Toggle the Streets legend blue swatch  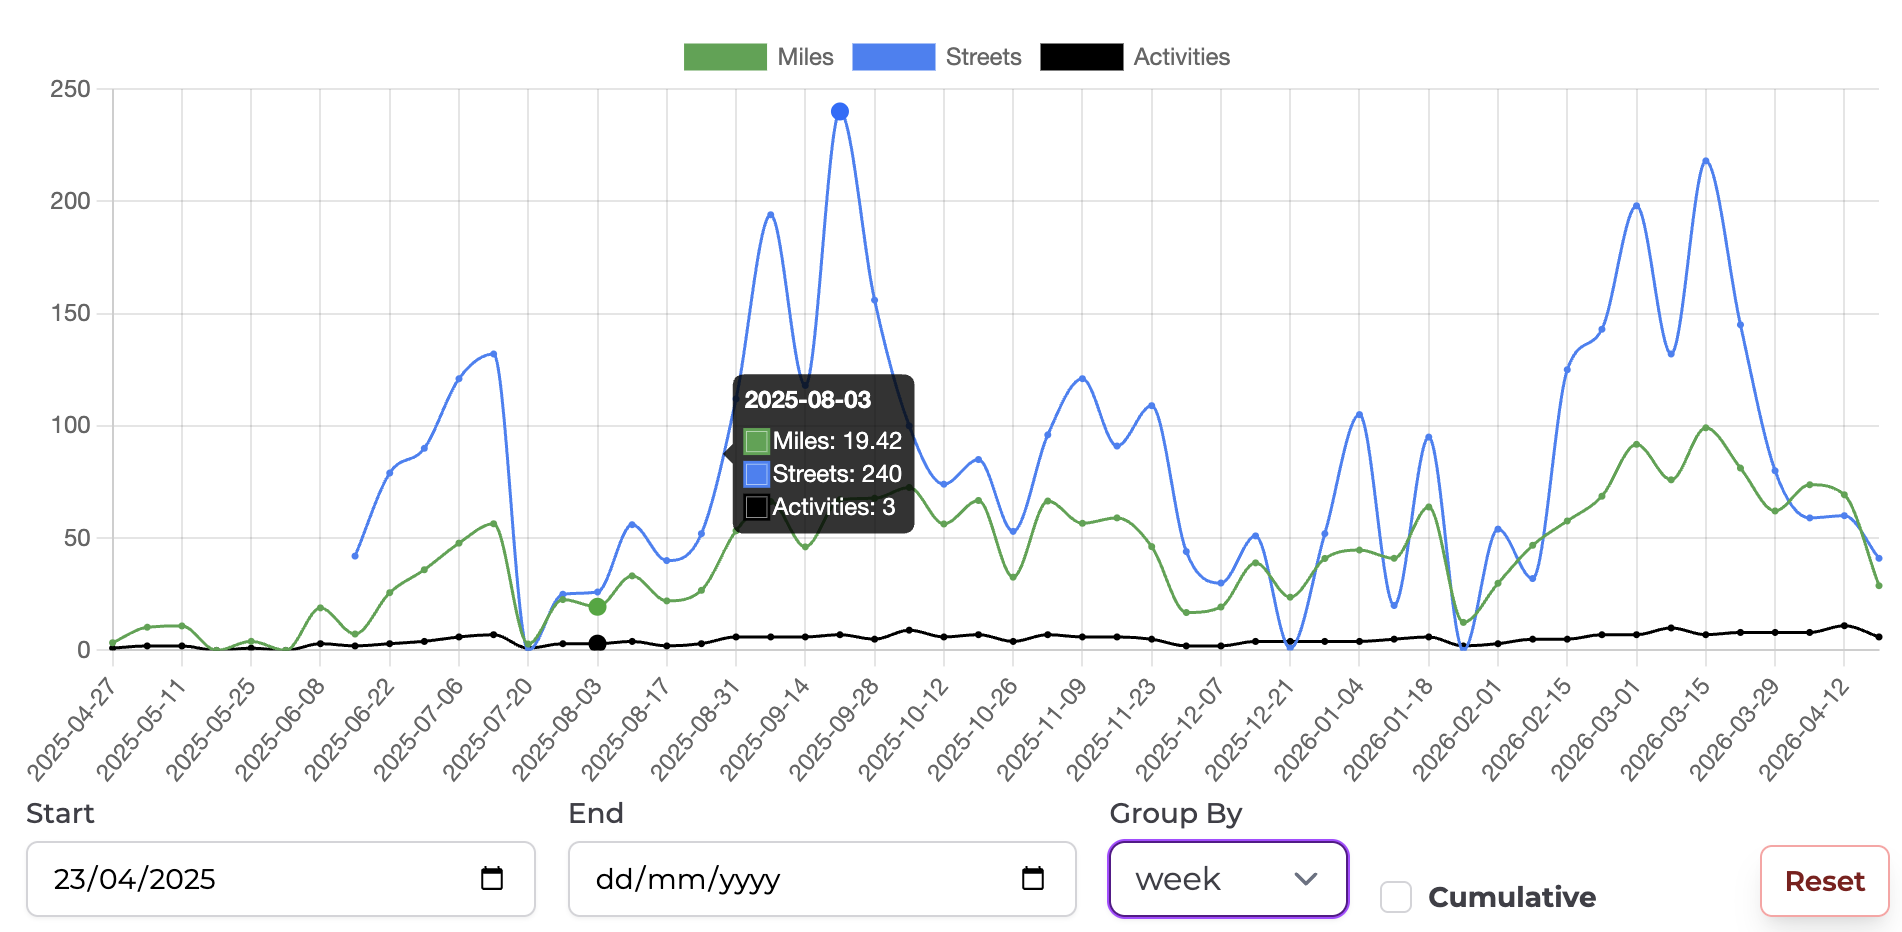tap(894, 57)
